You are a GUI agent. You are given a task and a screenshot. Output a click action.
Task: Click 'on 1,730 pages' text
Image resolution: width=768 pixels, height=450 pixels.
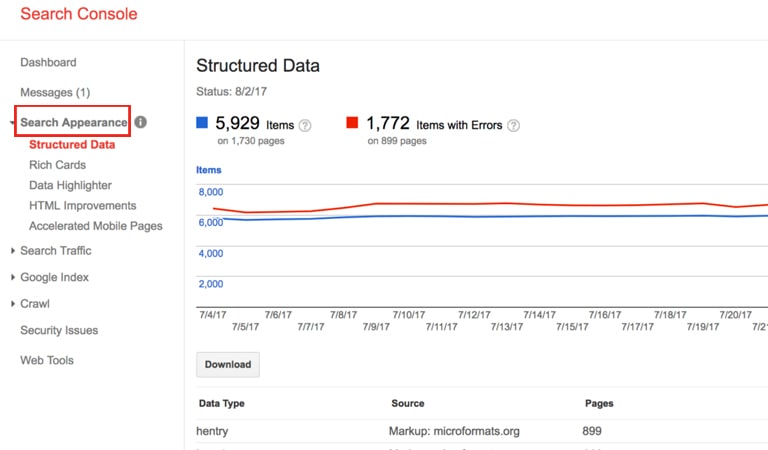point(251,141)
